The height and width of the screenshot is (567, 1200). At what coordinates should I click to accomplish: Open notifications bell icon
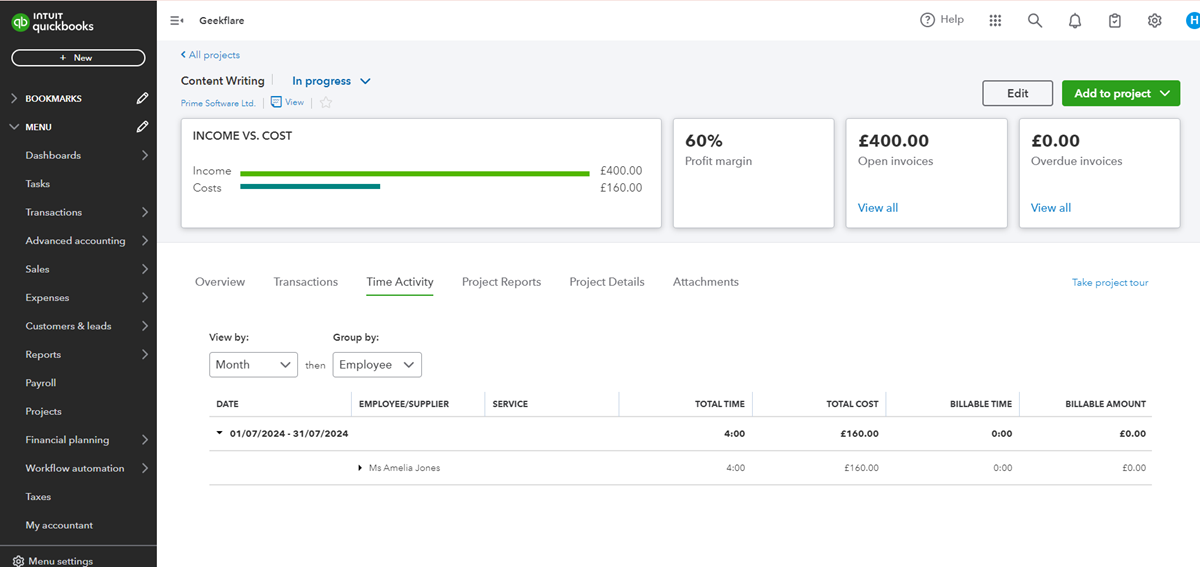point(1075,20)
